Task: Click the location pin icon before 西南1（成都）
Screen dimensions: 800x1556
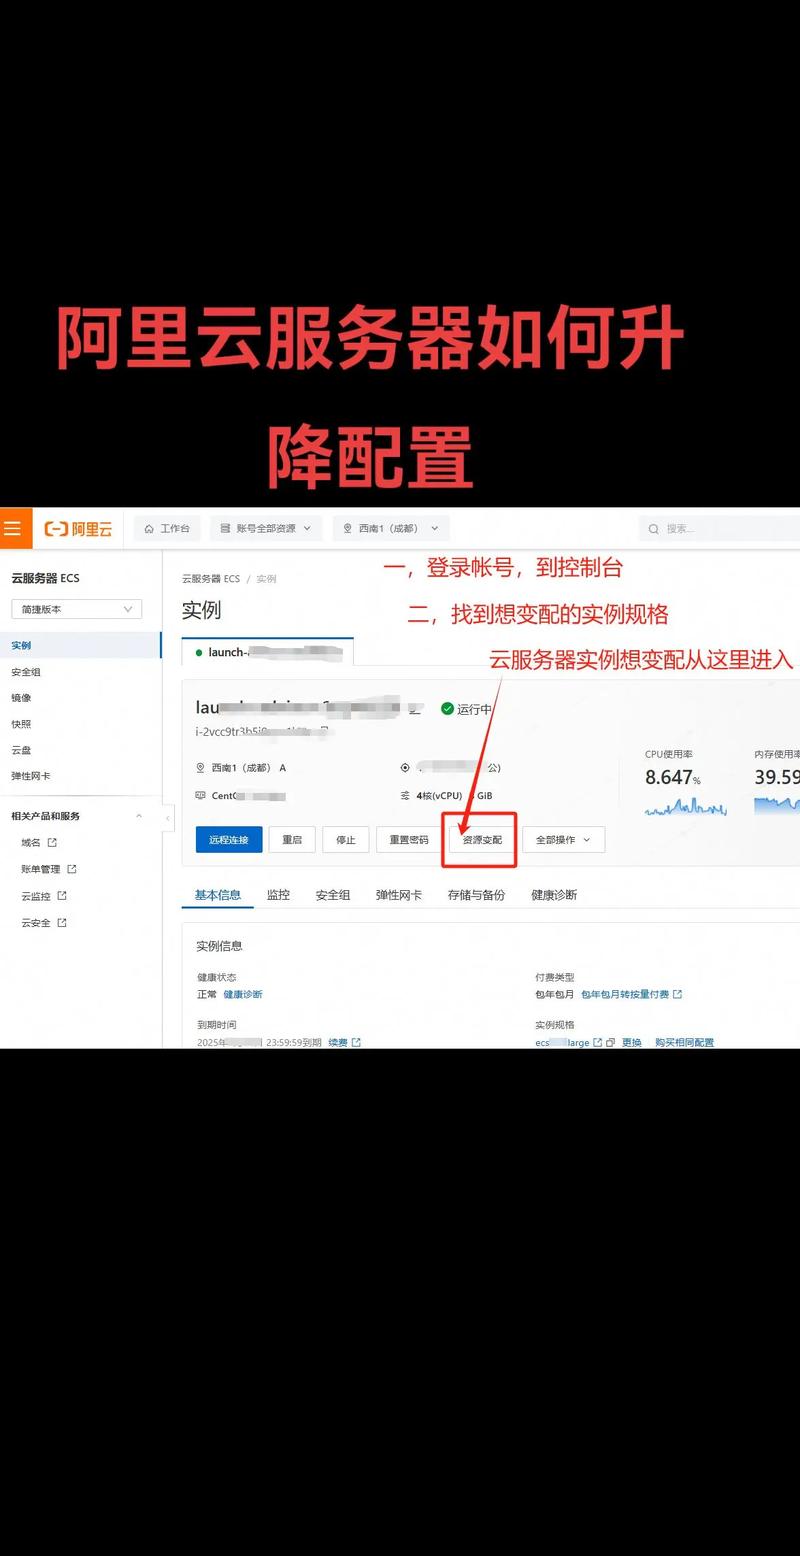Action: (x=347, y=528)
